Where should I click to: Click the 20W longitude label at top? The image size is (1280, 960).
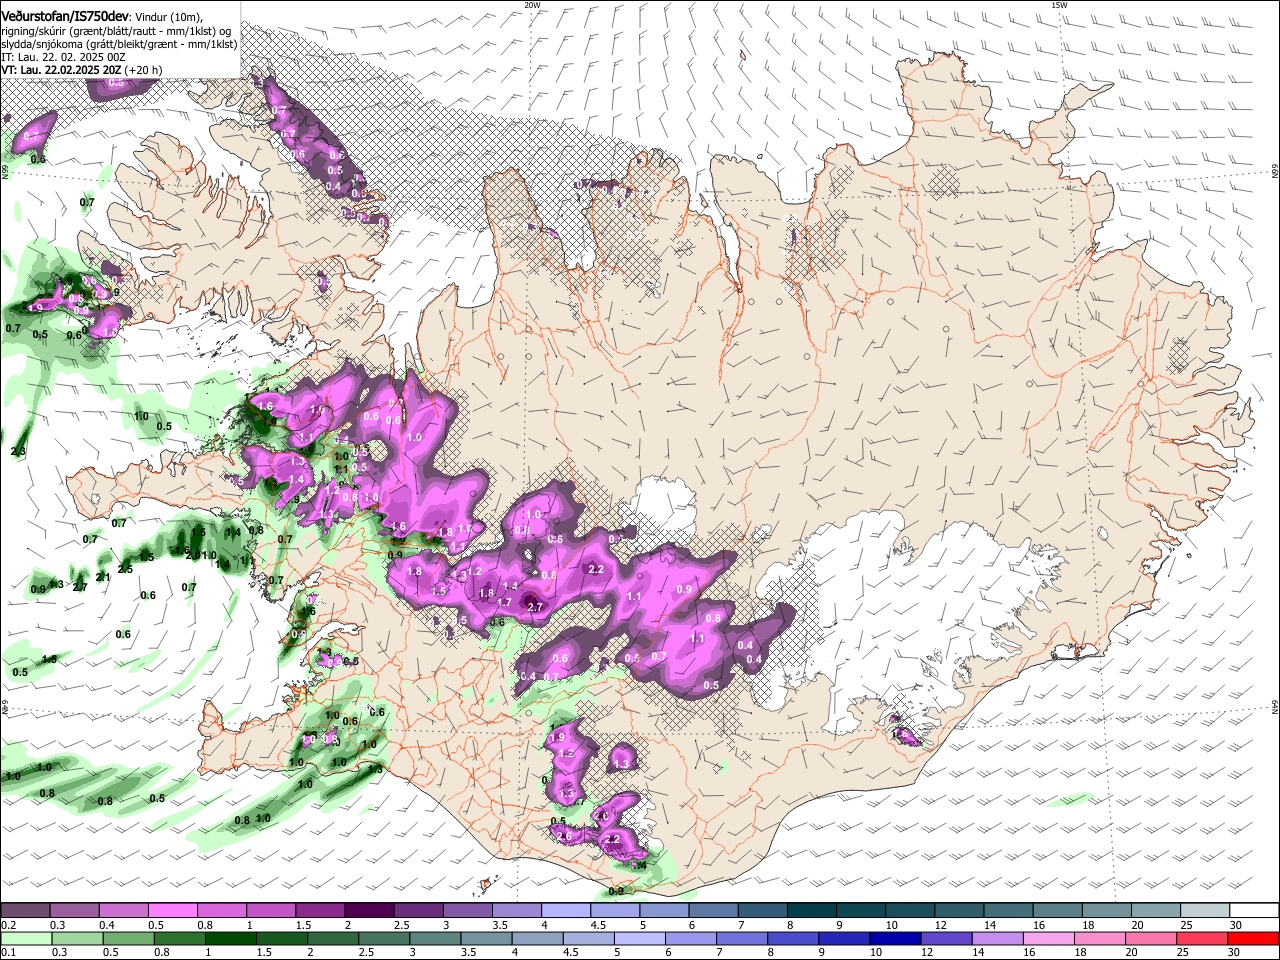coord(533,5)
